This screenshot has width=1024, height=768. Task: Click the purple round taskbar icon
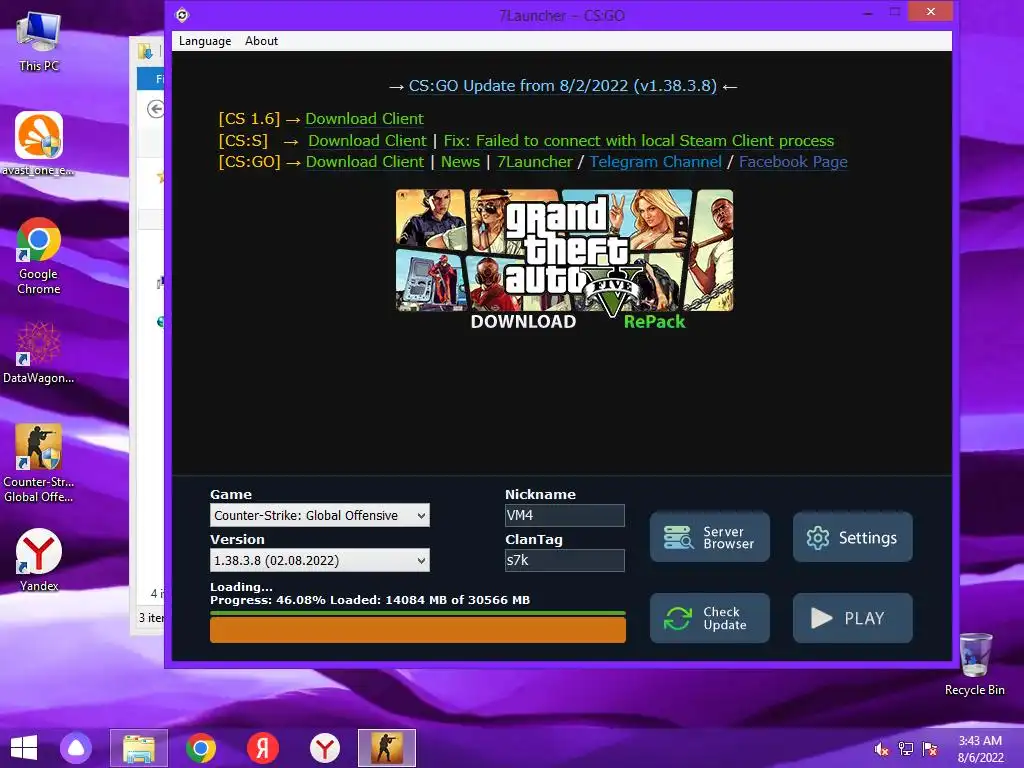point(76,748)
